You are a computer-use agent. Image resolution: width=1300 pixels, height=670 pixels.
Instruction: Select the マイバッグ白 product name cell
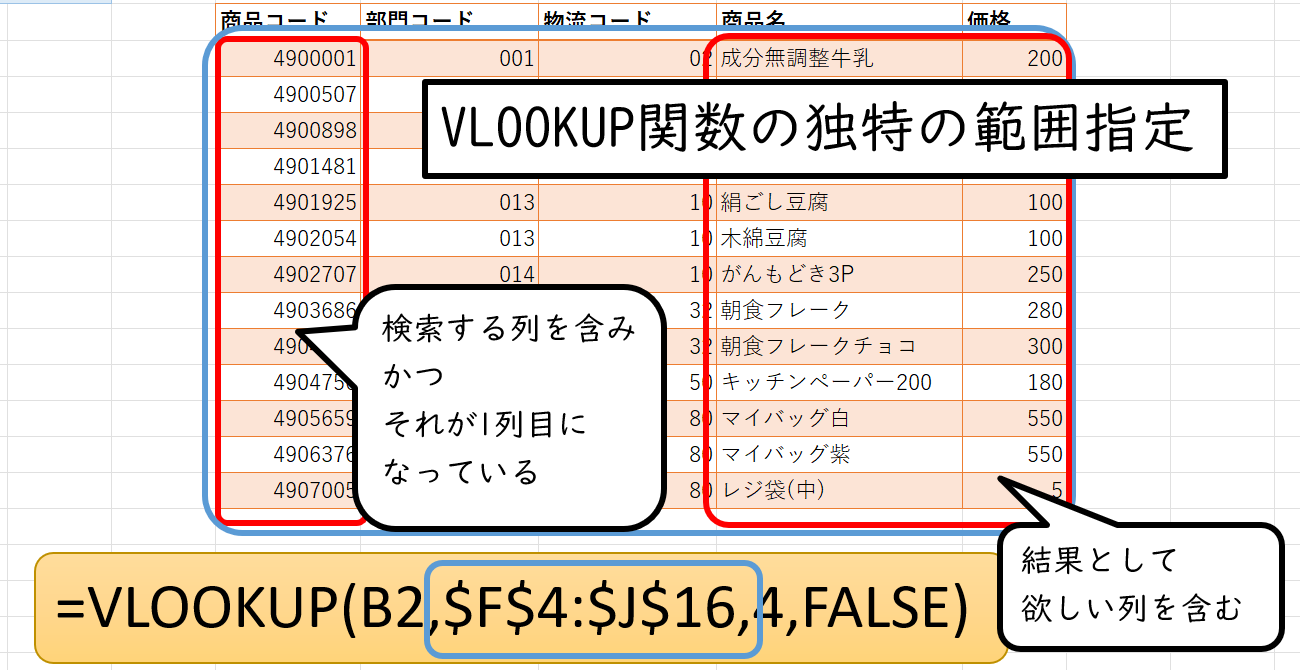click(x=839, y=418)
